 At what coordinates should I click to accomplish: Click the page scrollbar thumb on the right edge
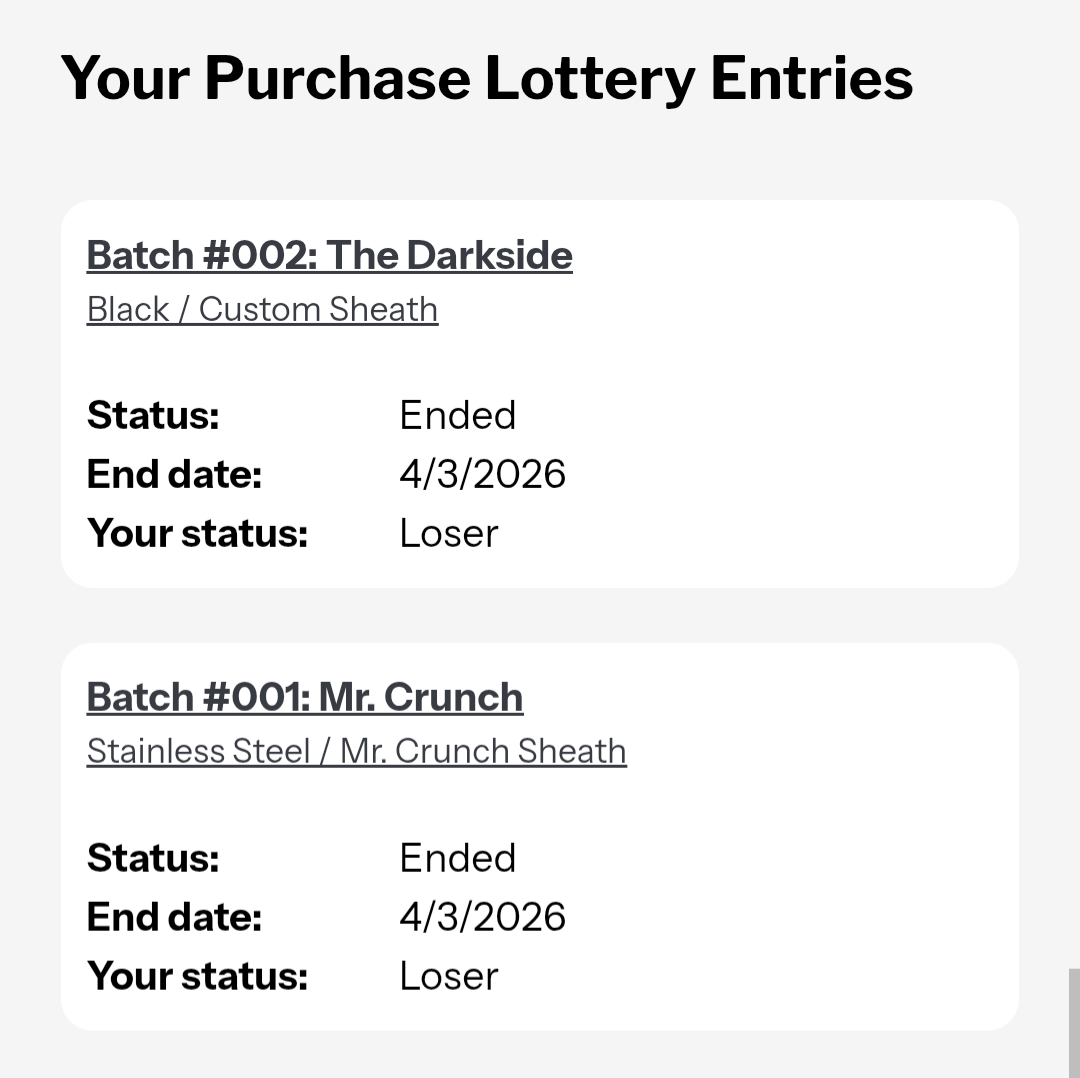coord(1073,1022)
